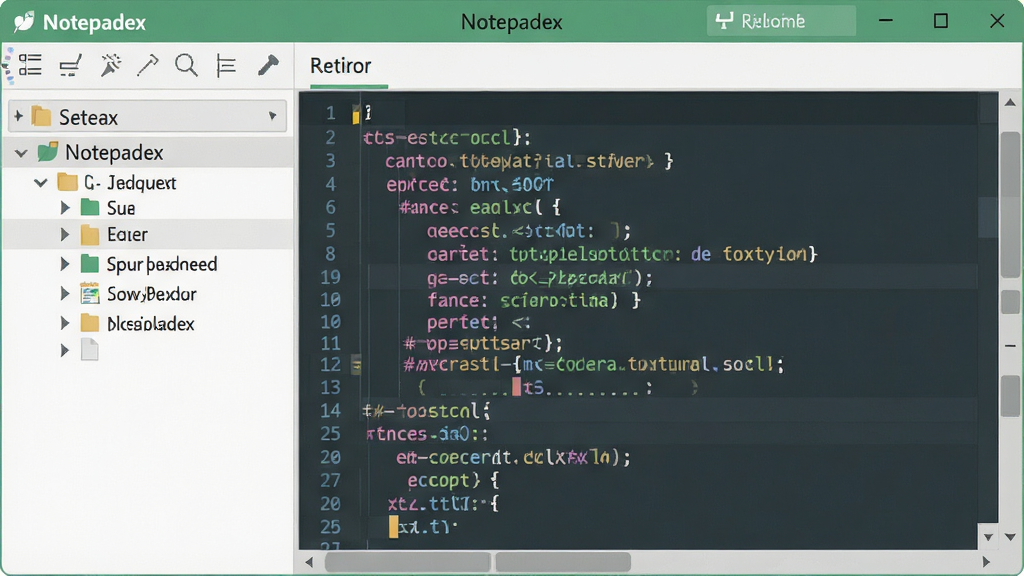The image size is (1024, 576).
Task: Select the Dlcsipladex tree label
Action: [150, 324]
